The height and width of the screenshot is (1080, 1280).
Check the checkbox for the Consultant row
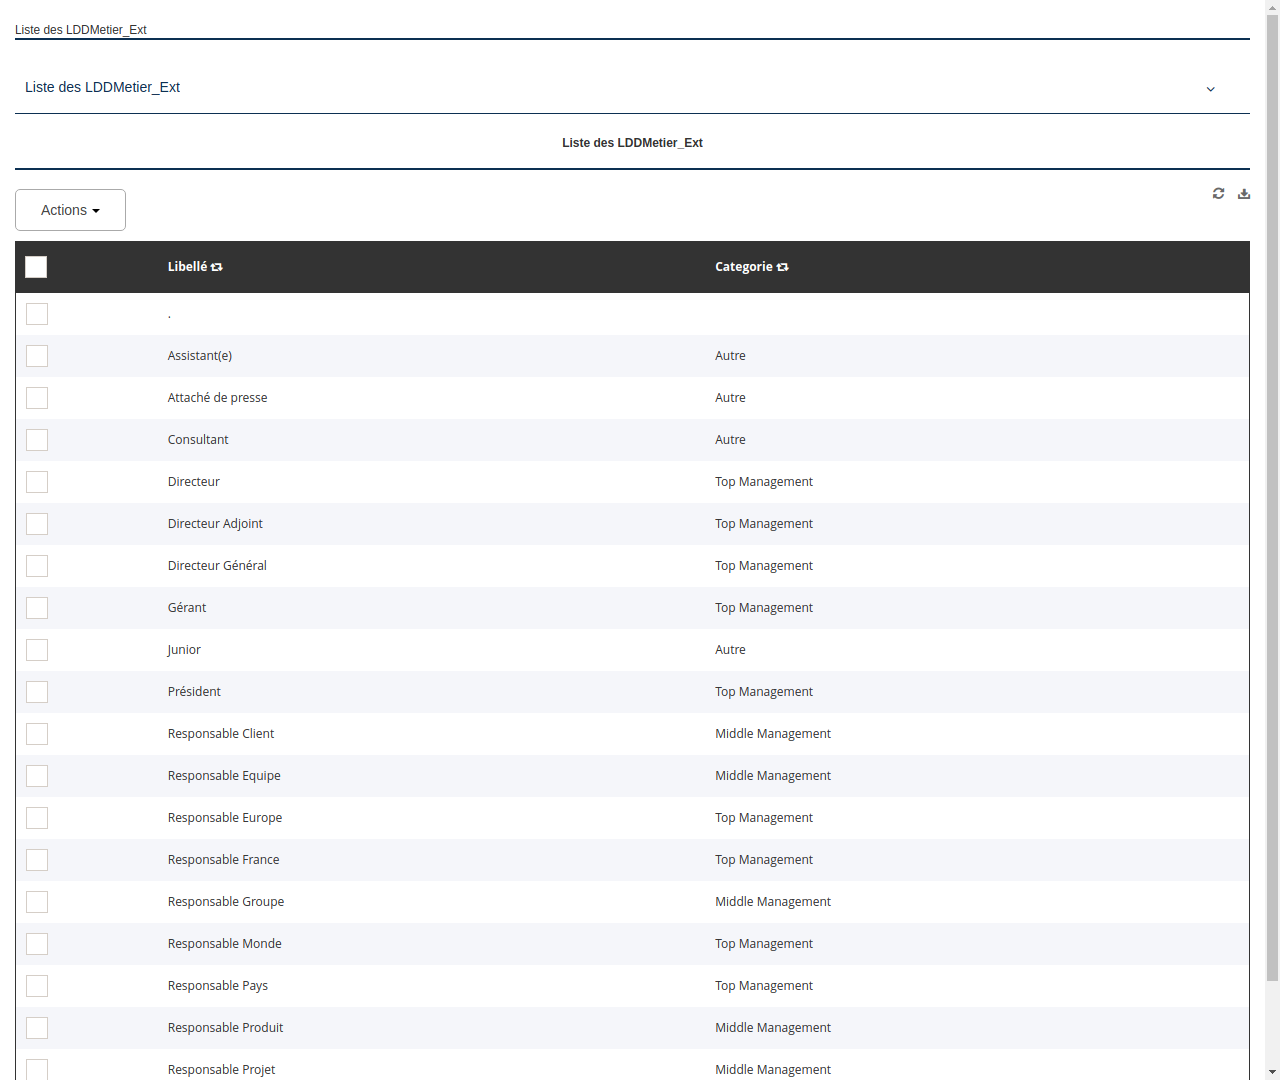tap(37, 440)
